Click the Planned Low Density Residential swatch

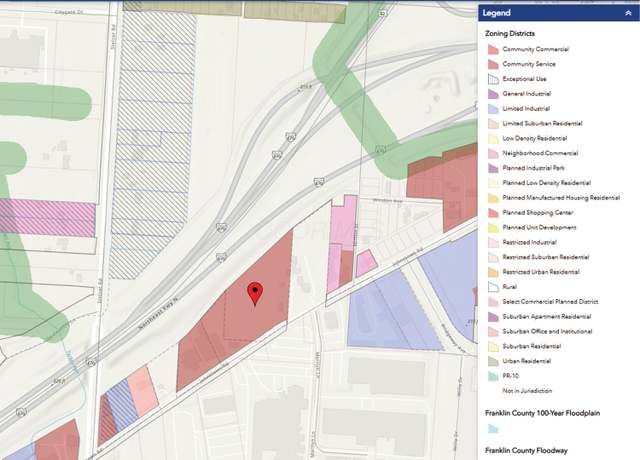pos(493,183)
